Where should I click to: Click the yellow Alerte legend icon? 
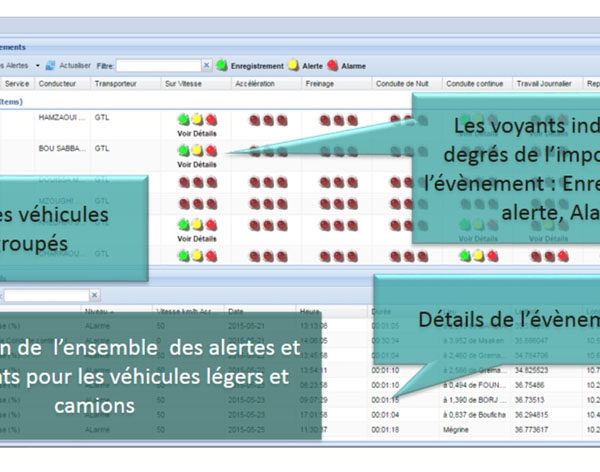point(294,65)
